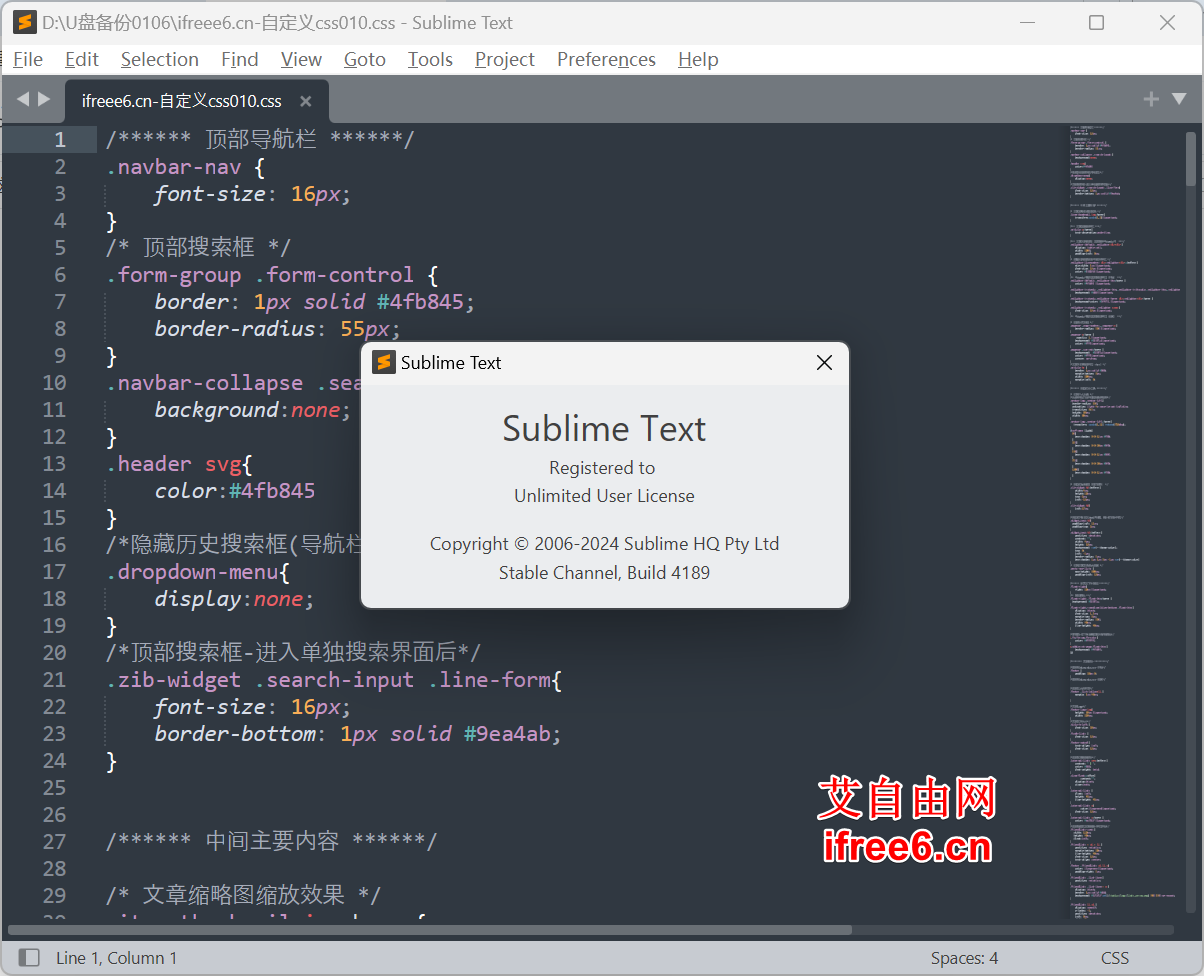Image resolution: width=1204 pixels, height=976 pixels.
Task: Open the tab list dropdown arrow
Action: [1179, 99]
